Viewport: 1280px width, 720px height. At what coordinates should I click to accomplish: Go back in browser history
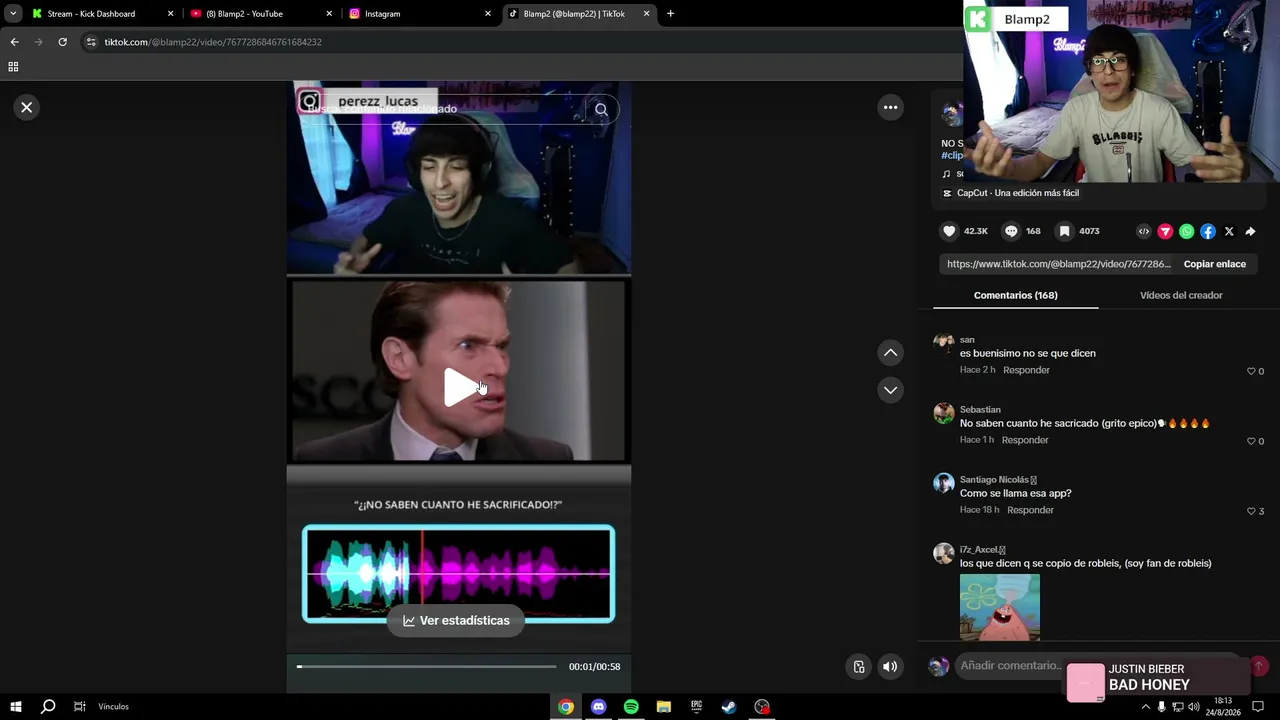[x=14, y=42]
